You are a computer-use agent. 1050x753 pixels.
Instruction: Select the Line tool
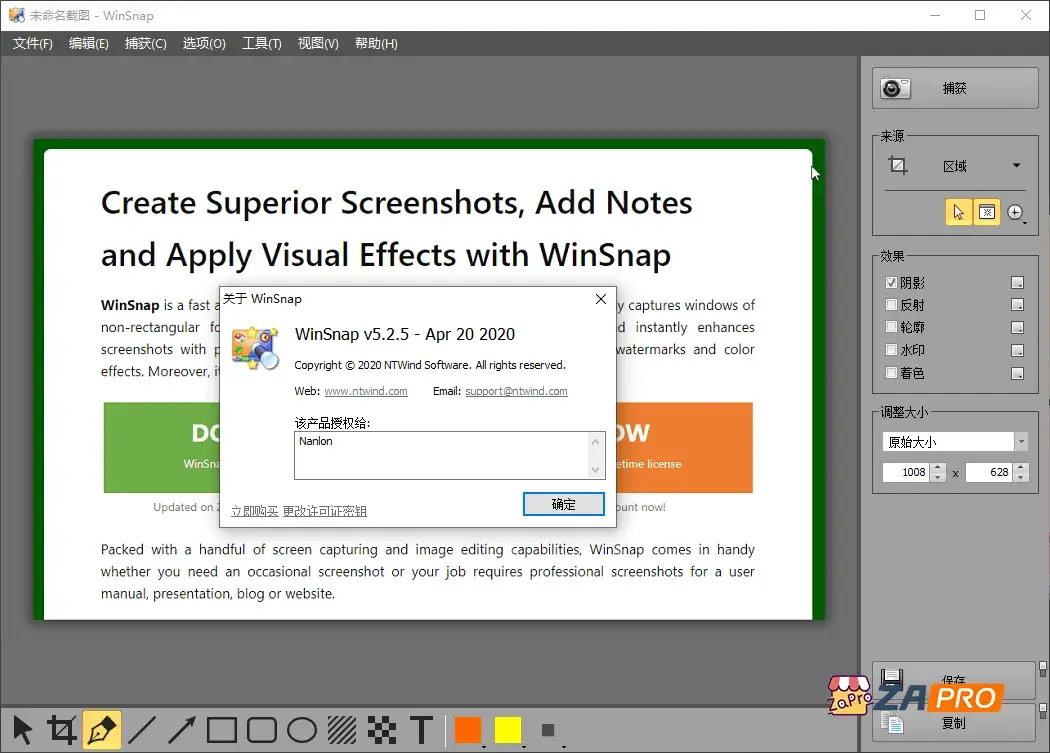[142, 730]
